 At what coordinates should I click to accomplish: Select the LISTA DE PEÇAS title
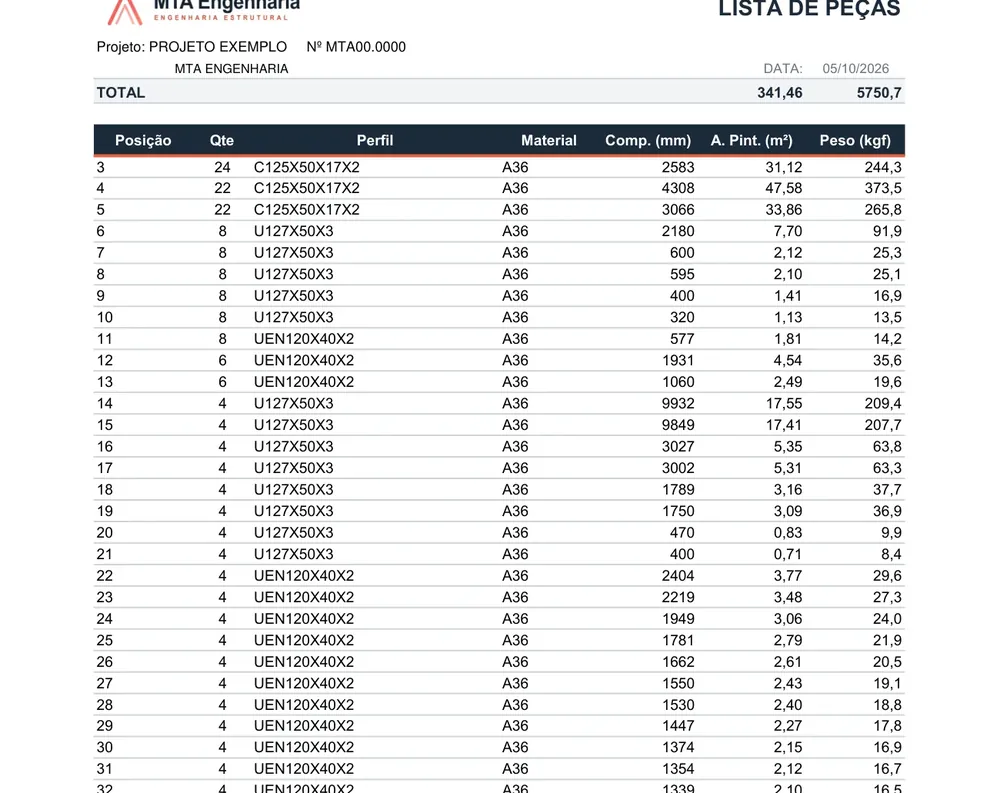[809, 8]
